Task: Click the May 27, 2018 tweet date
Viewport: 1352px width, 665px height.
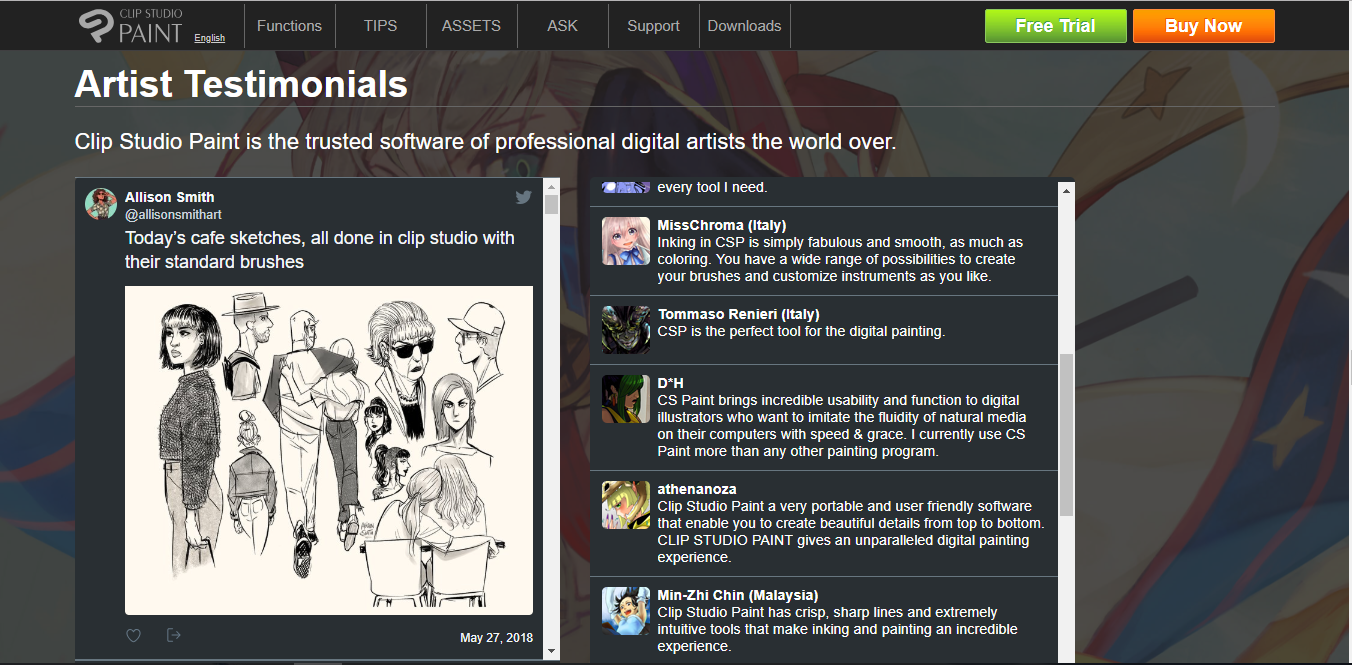Action: coord(496,638)
